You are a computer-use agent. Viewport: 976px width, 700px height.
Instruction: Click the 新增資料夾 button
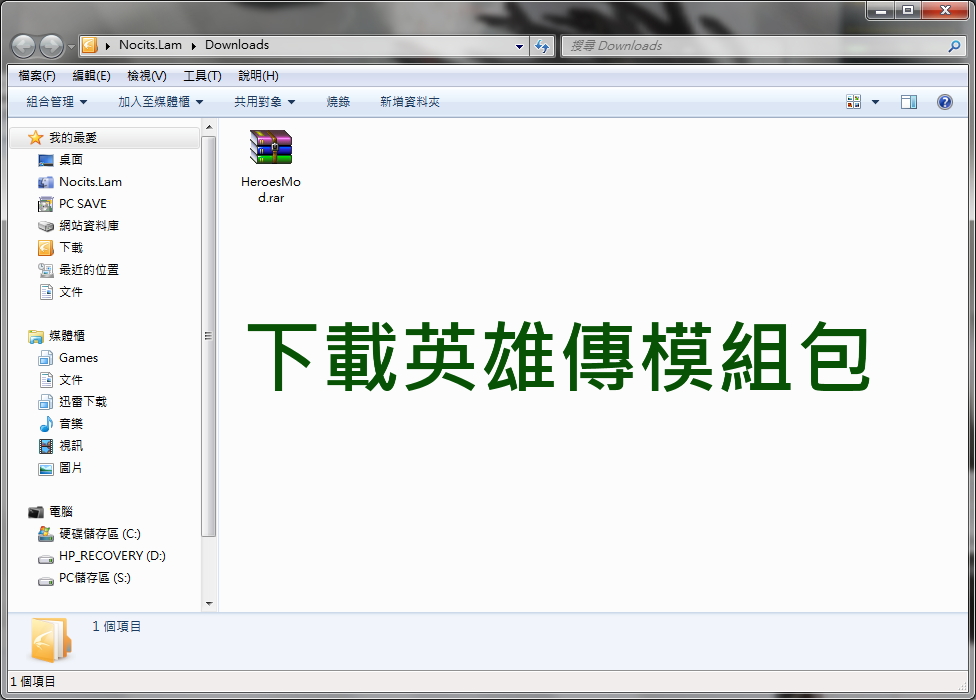tap(410, 102)
